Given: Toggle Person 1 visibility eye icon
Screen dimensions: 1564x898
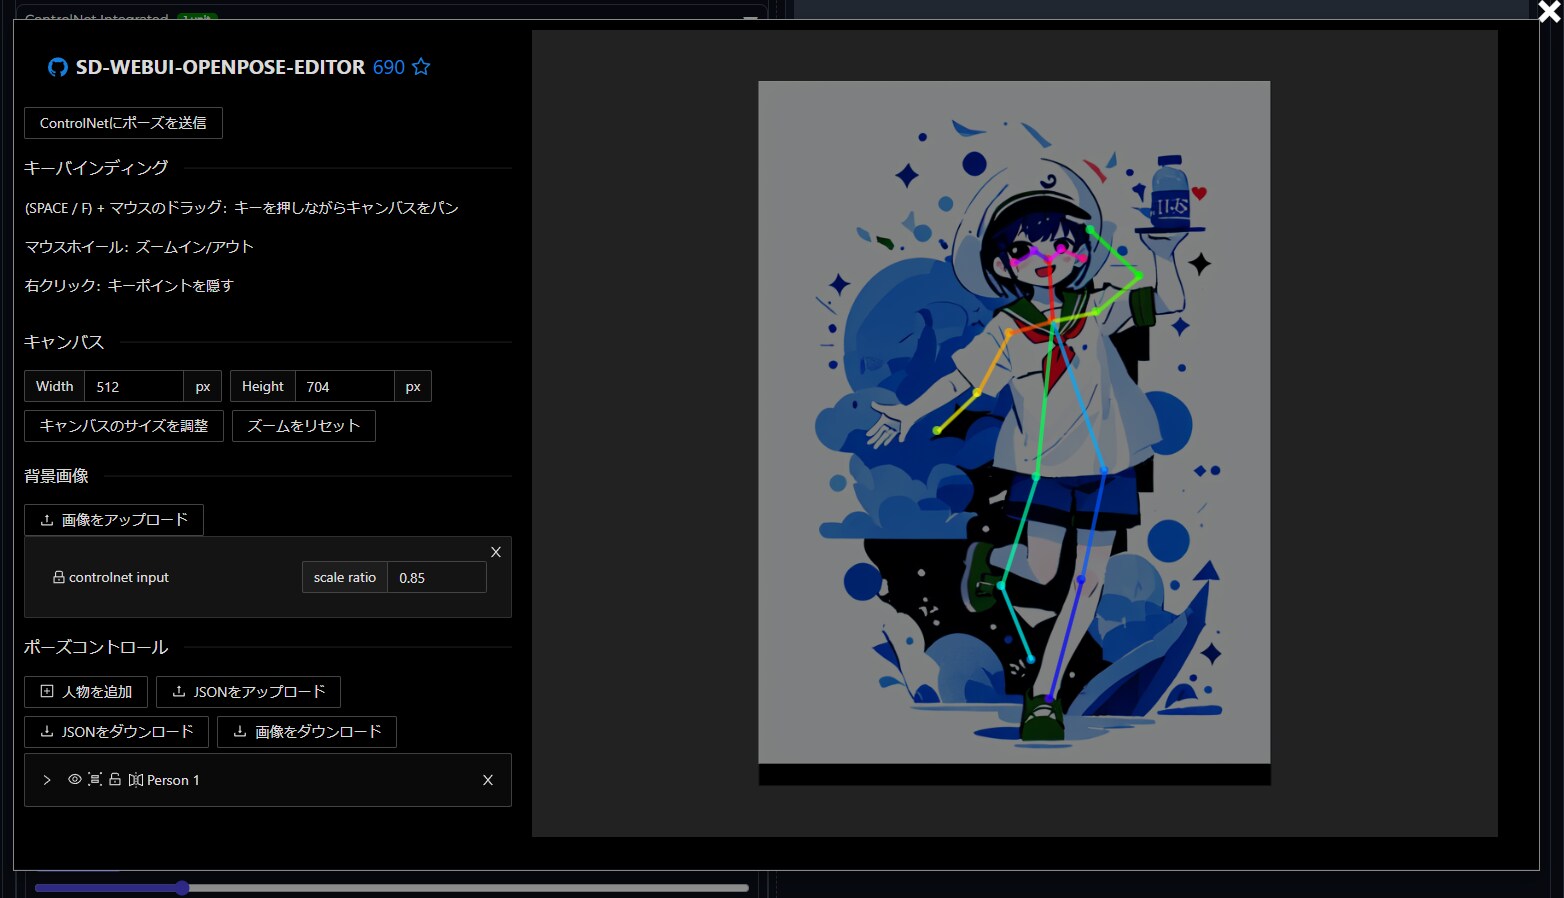Looking at the screenshot, I should [74, 779].
